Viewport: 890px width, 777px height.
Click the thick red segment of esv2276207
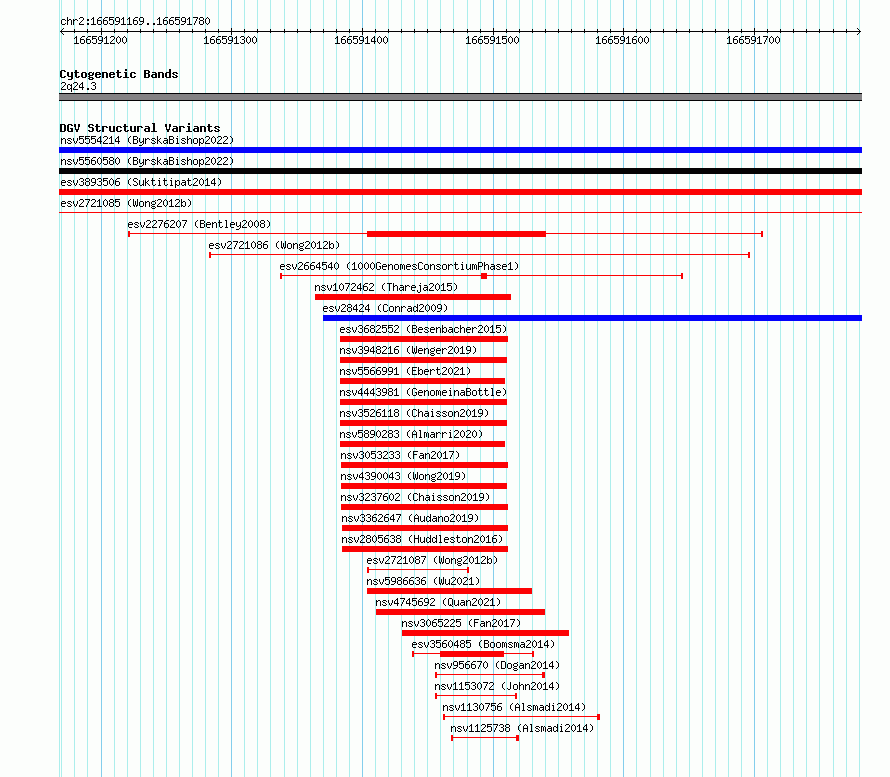tap(456, 234)
